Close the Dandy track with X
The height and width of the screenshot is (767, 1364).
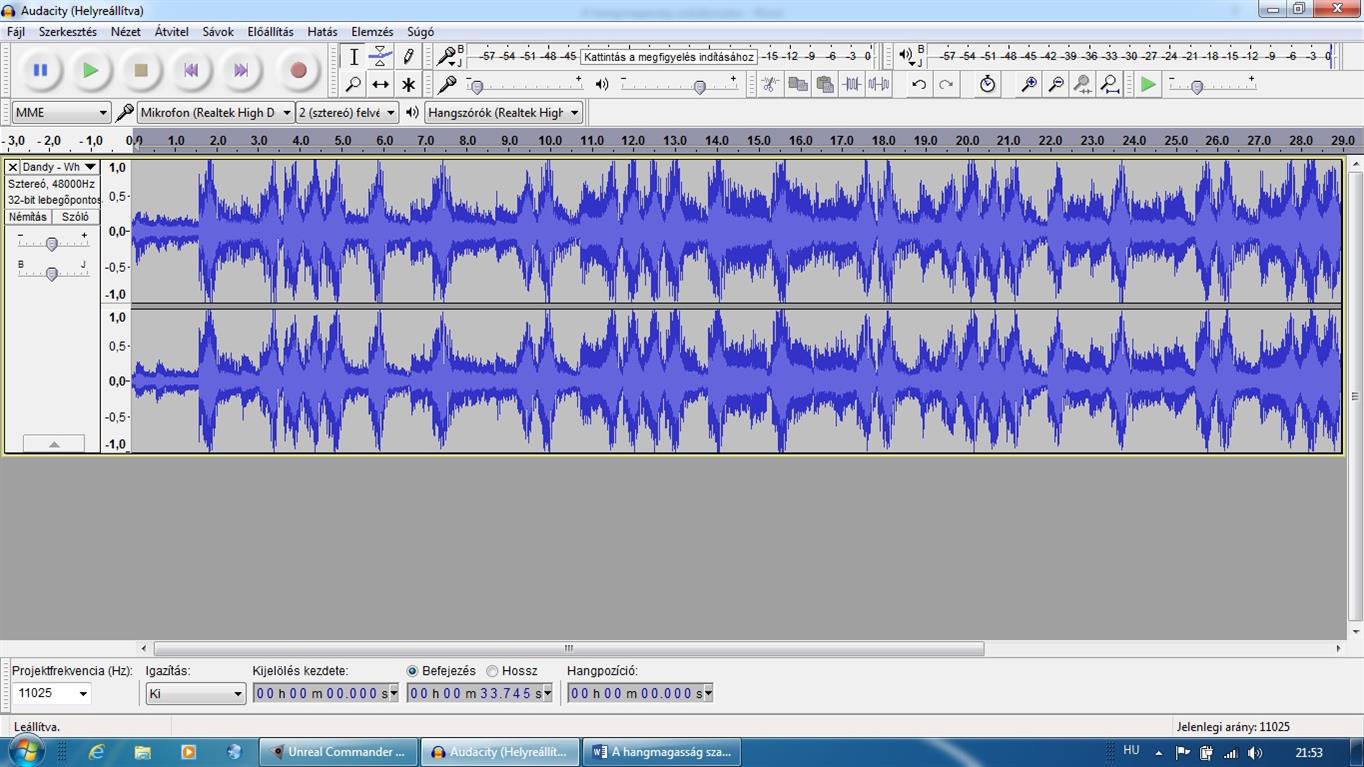click(13, 167)
